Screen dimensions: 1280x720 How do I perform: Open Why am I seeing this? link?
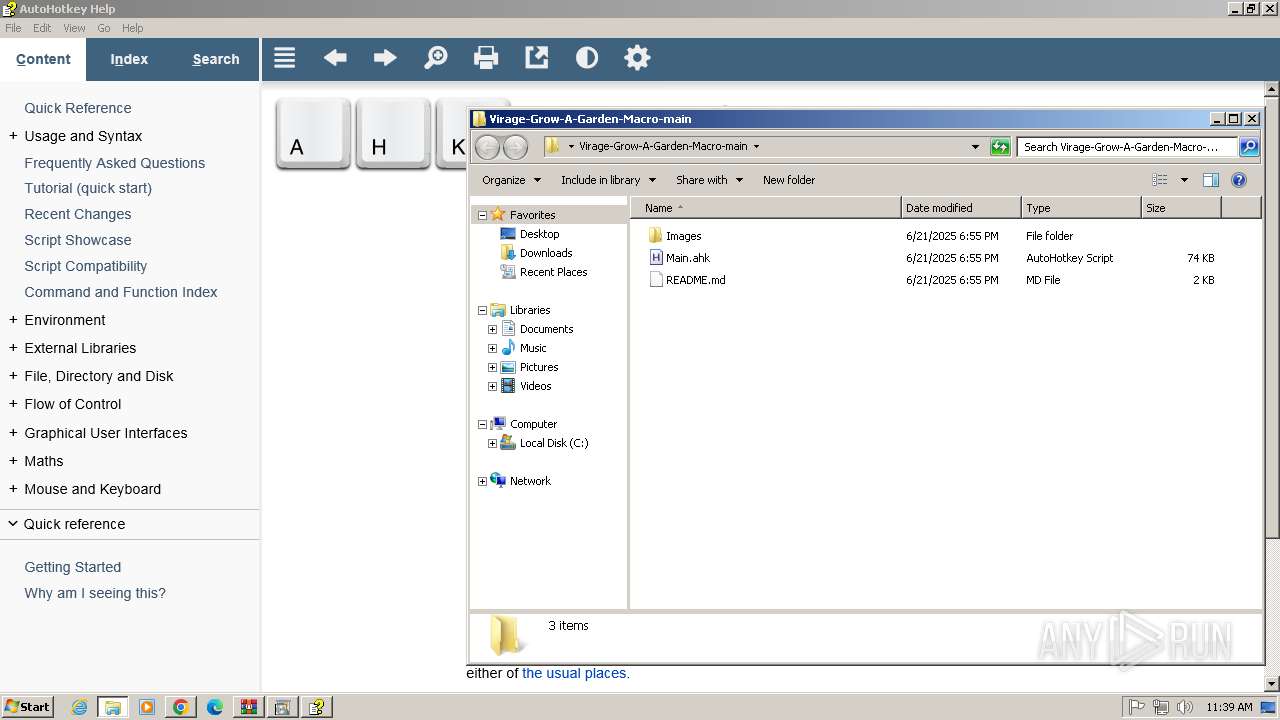click(x=95, y=593)
